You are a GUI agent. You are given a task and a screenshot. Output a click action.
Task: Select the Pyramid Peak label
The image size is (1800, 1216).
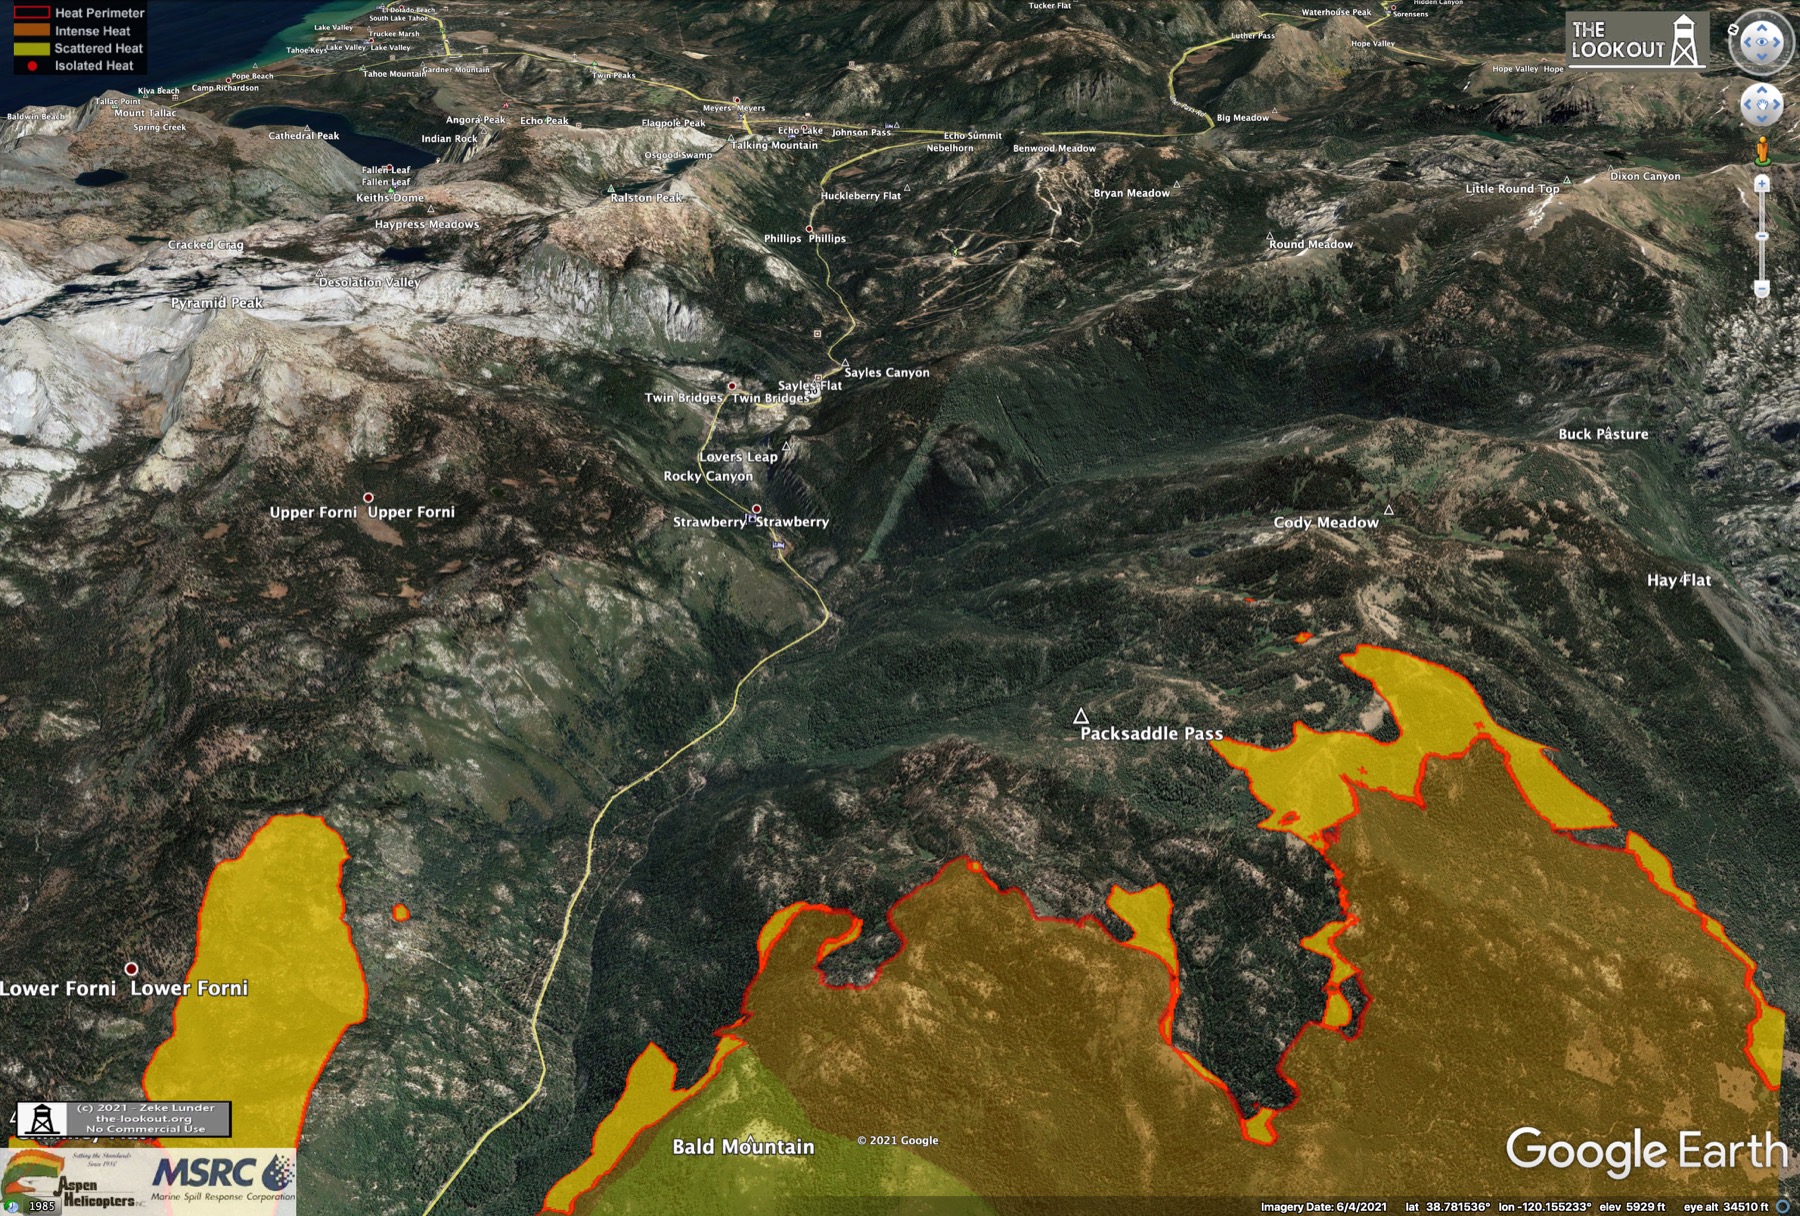[x=217, y=303]
